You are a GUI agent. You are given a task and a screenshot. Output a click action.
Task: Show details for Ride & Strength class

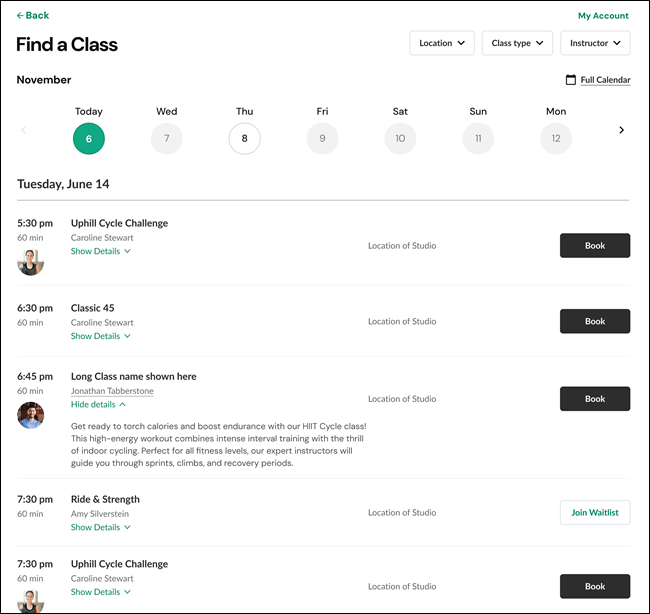[x=100, y=527]
